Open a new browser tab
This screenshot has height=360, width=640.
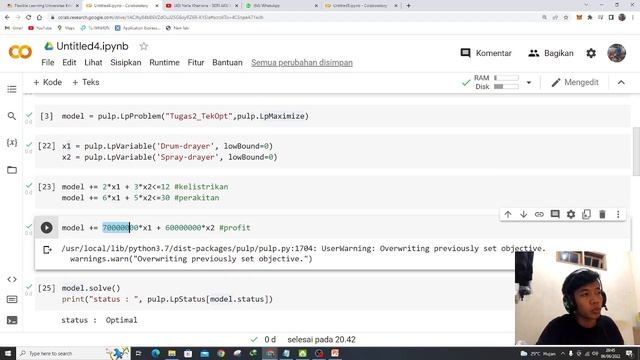point(408,6)
